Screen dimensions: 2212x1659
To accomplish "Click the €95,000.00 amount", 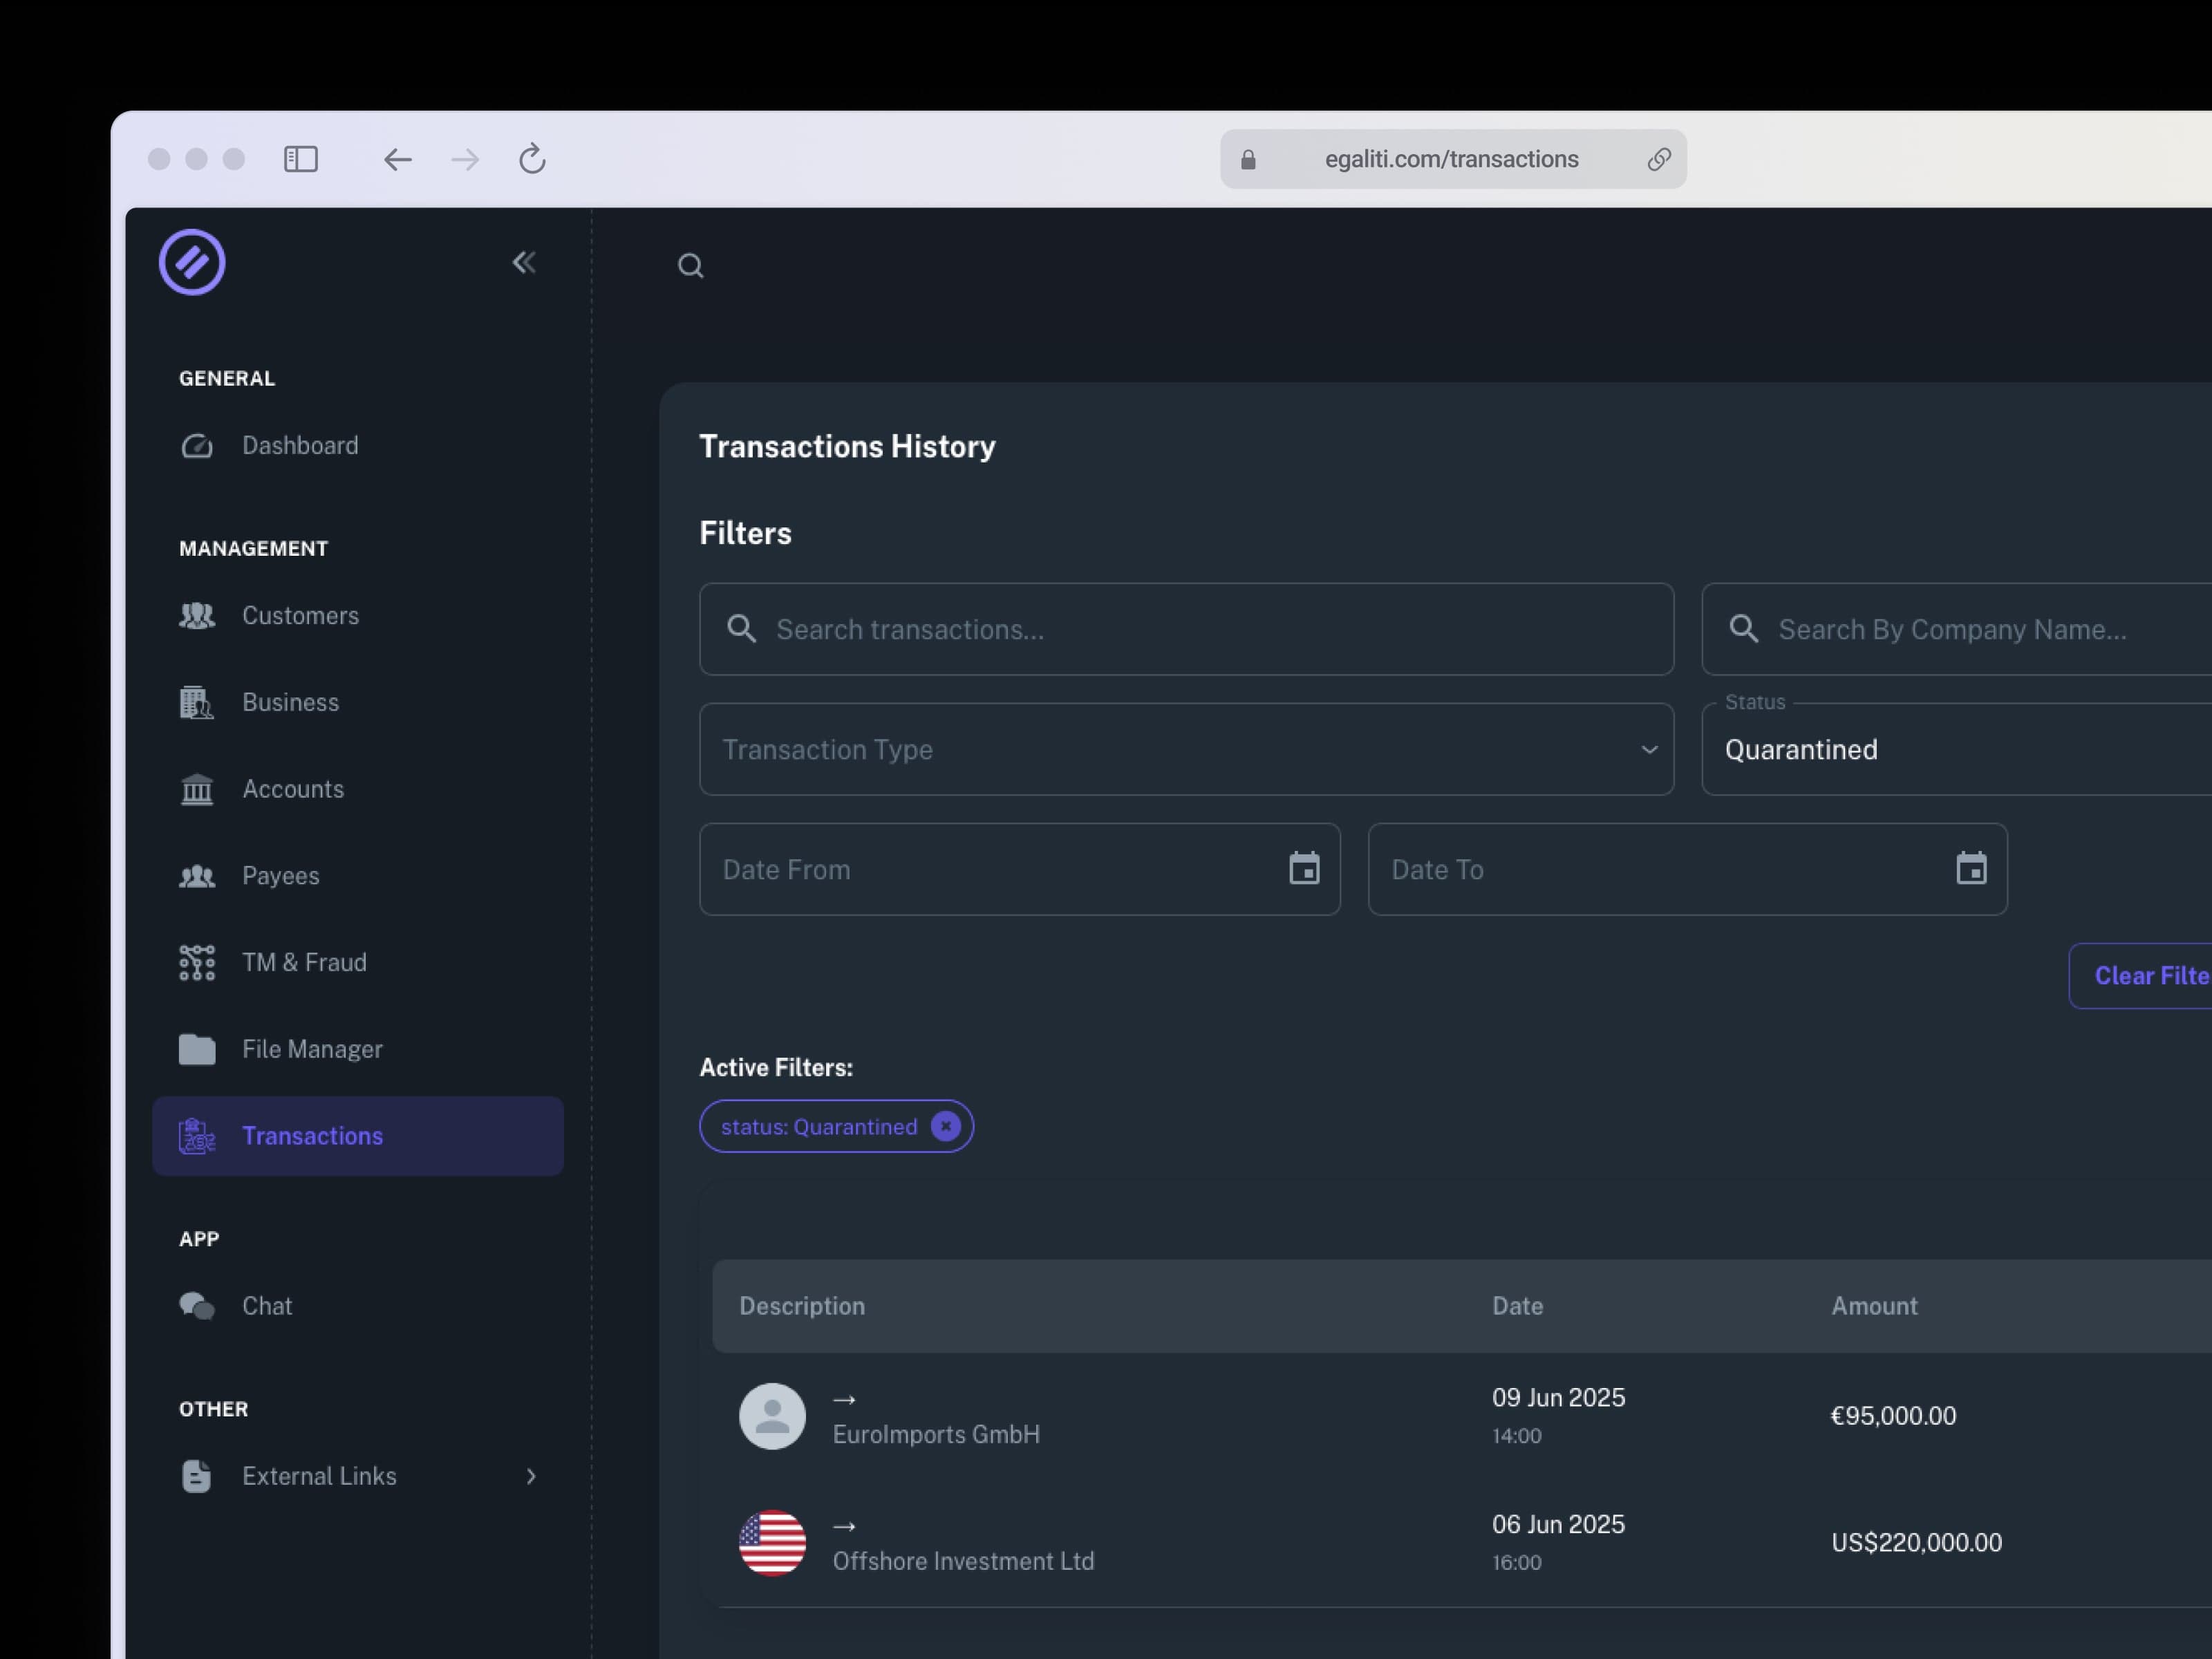I will pyautogui.click(x=1893, y=1416).
